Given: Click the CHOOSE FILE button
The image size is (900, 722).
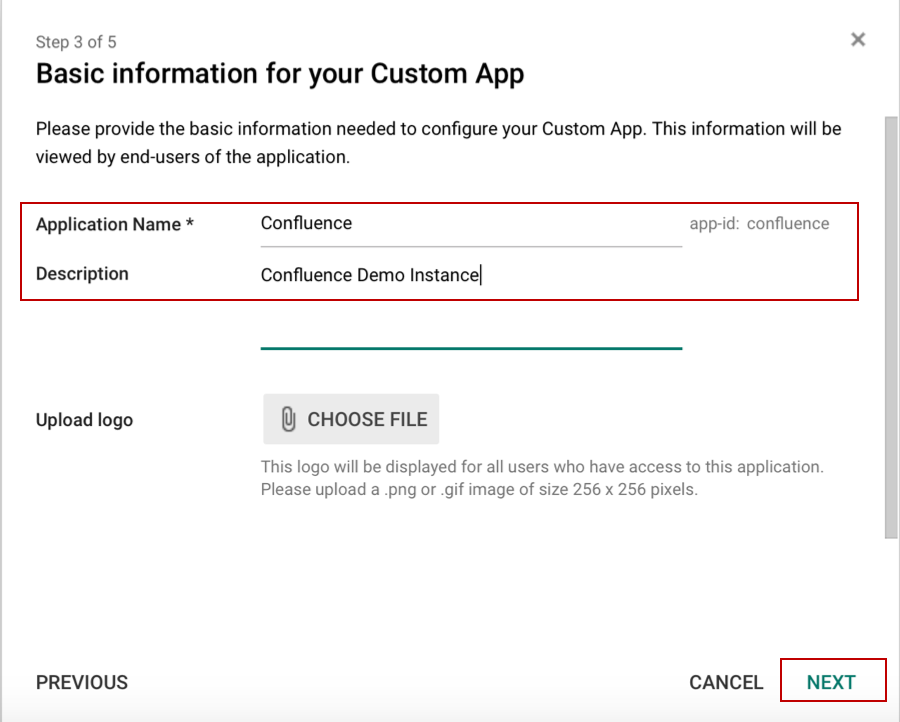Looking at the screenshot, I should pyautogui.click(x=351, y=419).
